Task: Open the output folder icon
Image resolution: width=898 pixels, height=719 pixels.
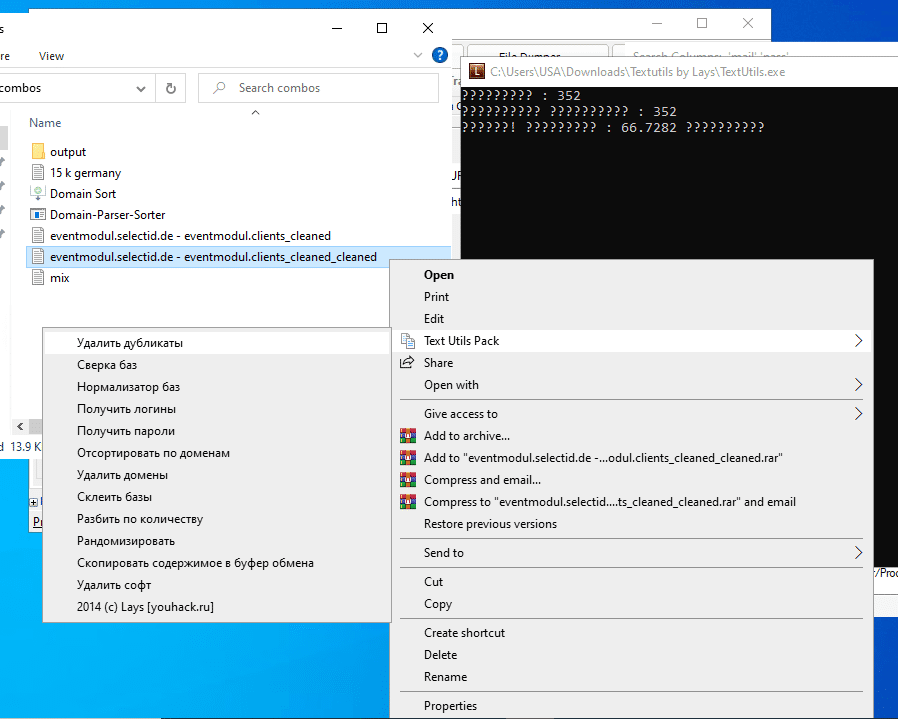Action: pos(38,152)
